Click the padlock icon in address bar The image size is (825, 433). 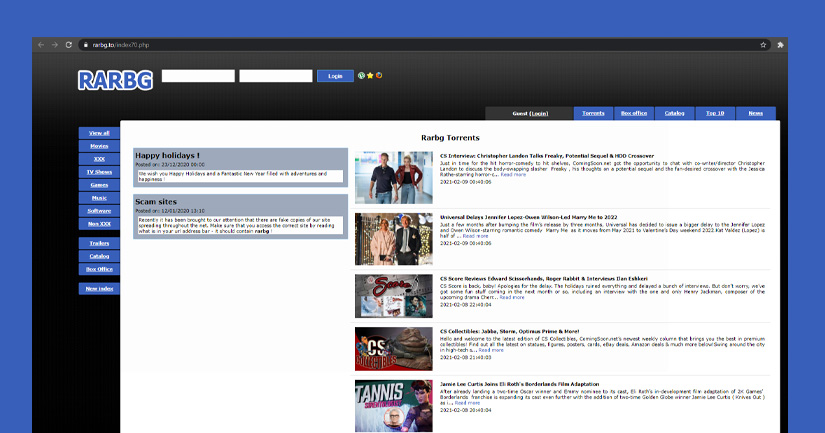[x=86, y=45]
